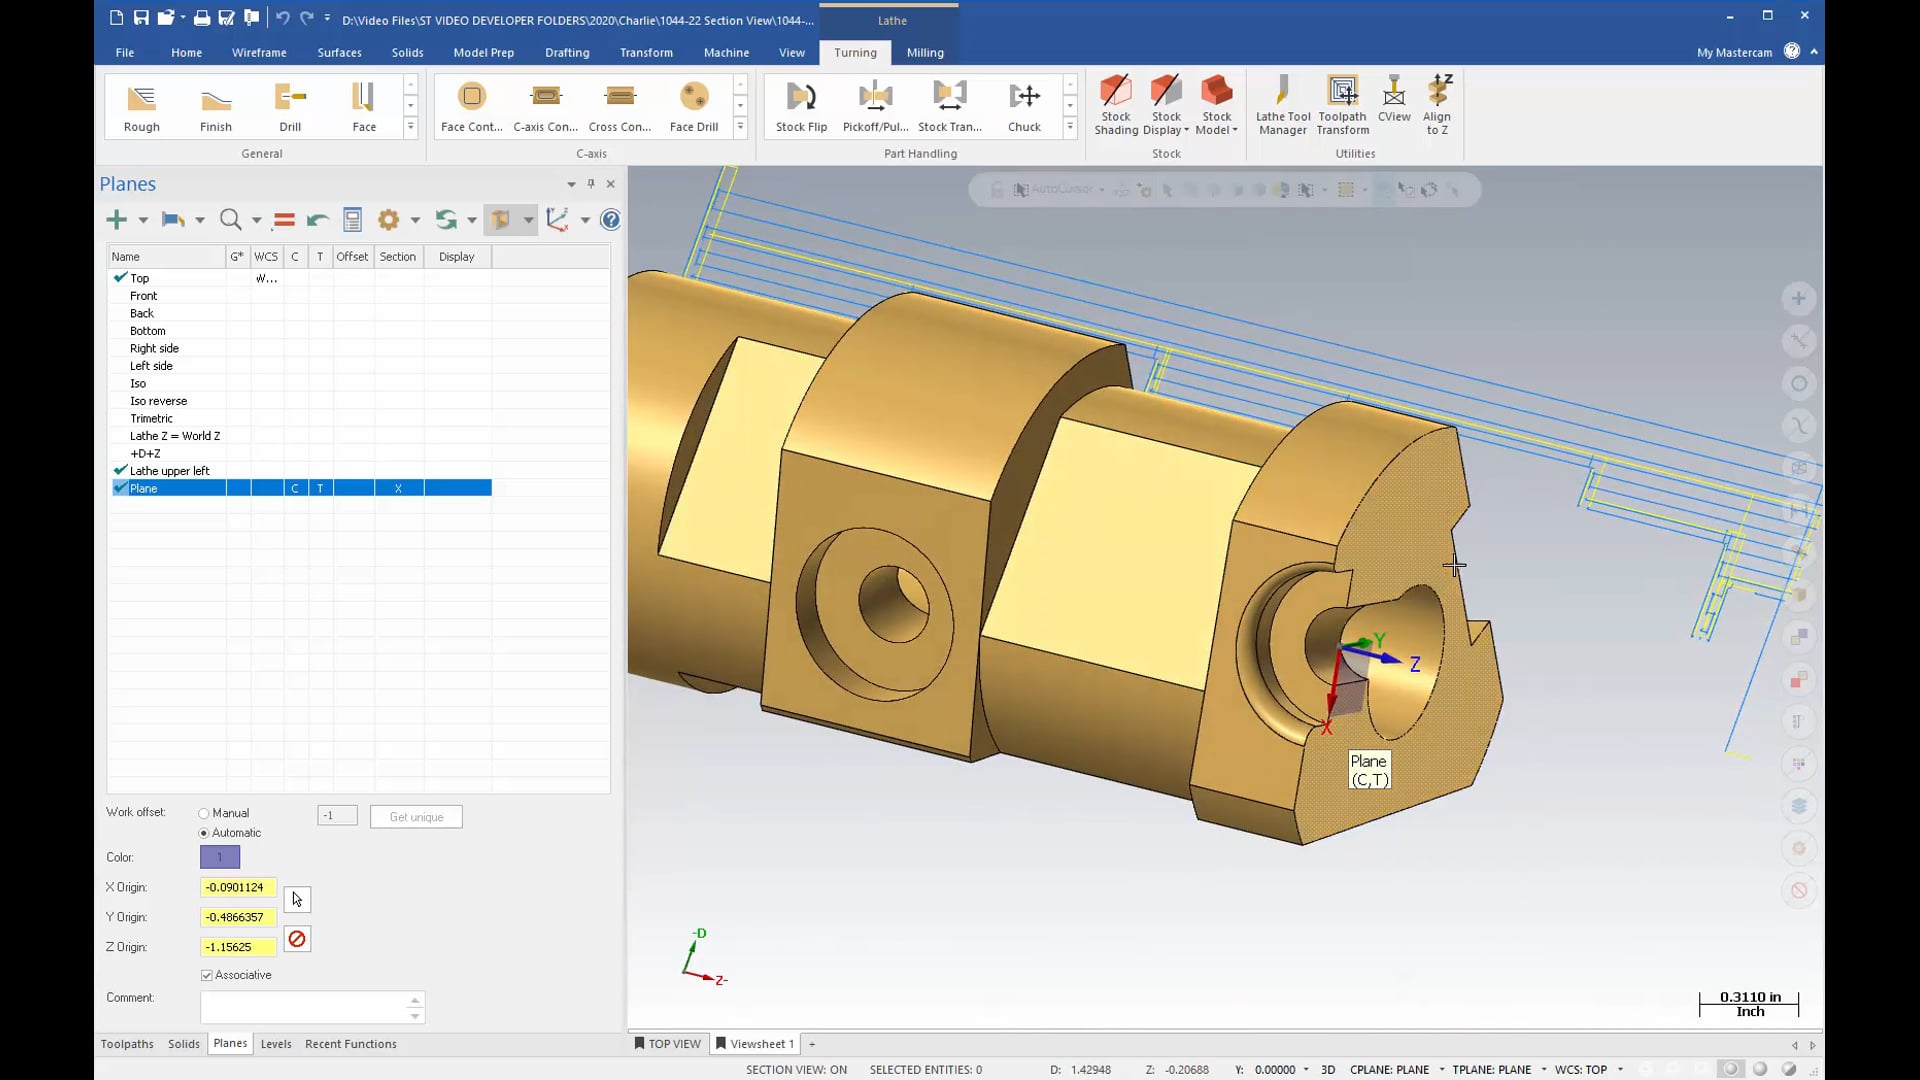Image resolution: width=1920 pixels, height=1080 pixels.
Task: Enable the Automatic work offset radio button
Action: (204, 832)
